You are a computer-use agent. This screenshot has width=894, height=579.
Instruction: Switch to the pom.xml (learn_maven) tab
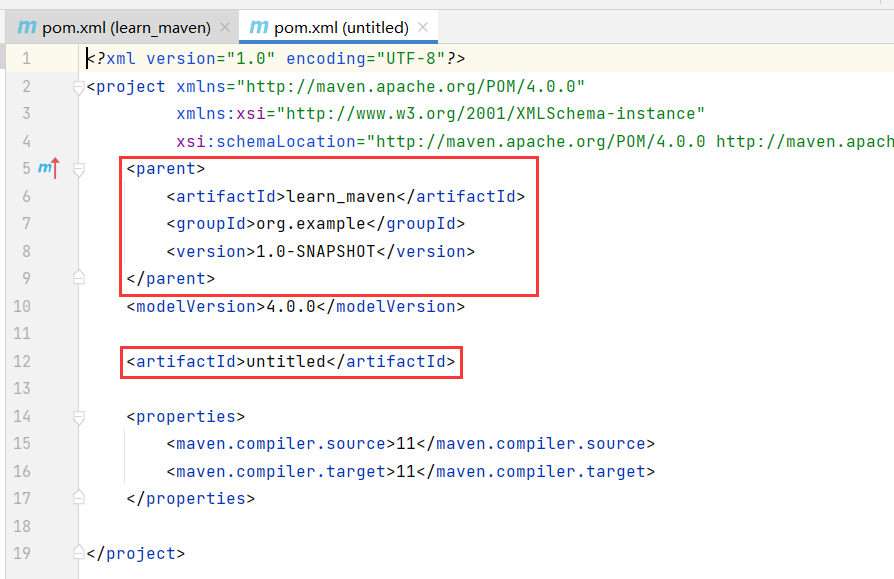click(126, 27)
